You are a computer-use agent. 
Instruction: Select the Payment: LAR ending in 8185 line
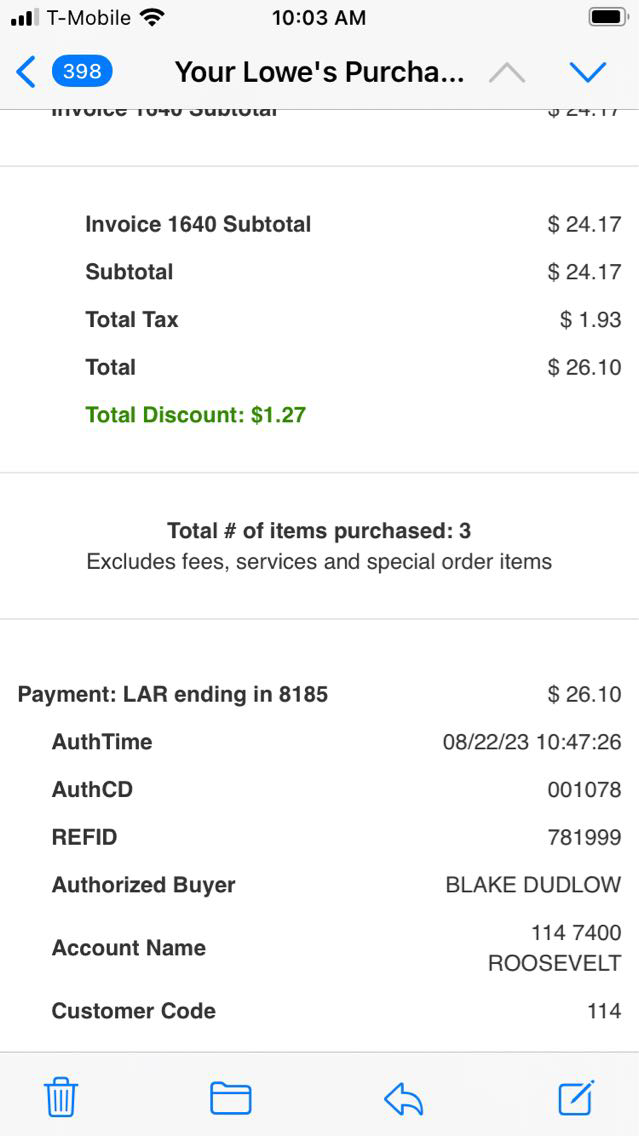(173, 694)
